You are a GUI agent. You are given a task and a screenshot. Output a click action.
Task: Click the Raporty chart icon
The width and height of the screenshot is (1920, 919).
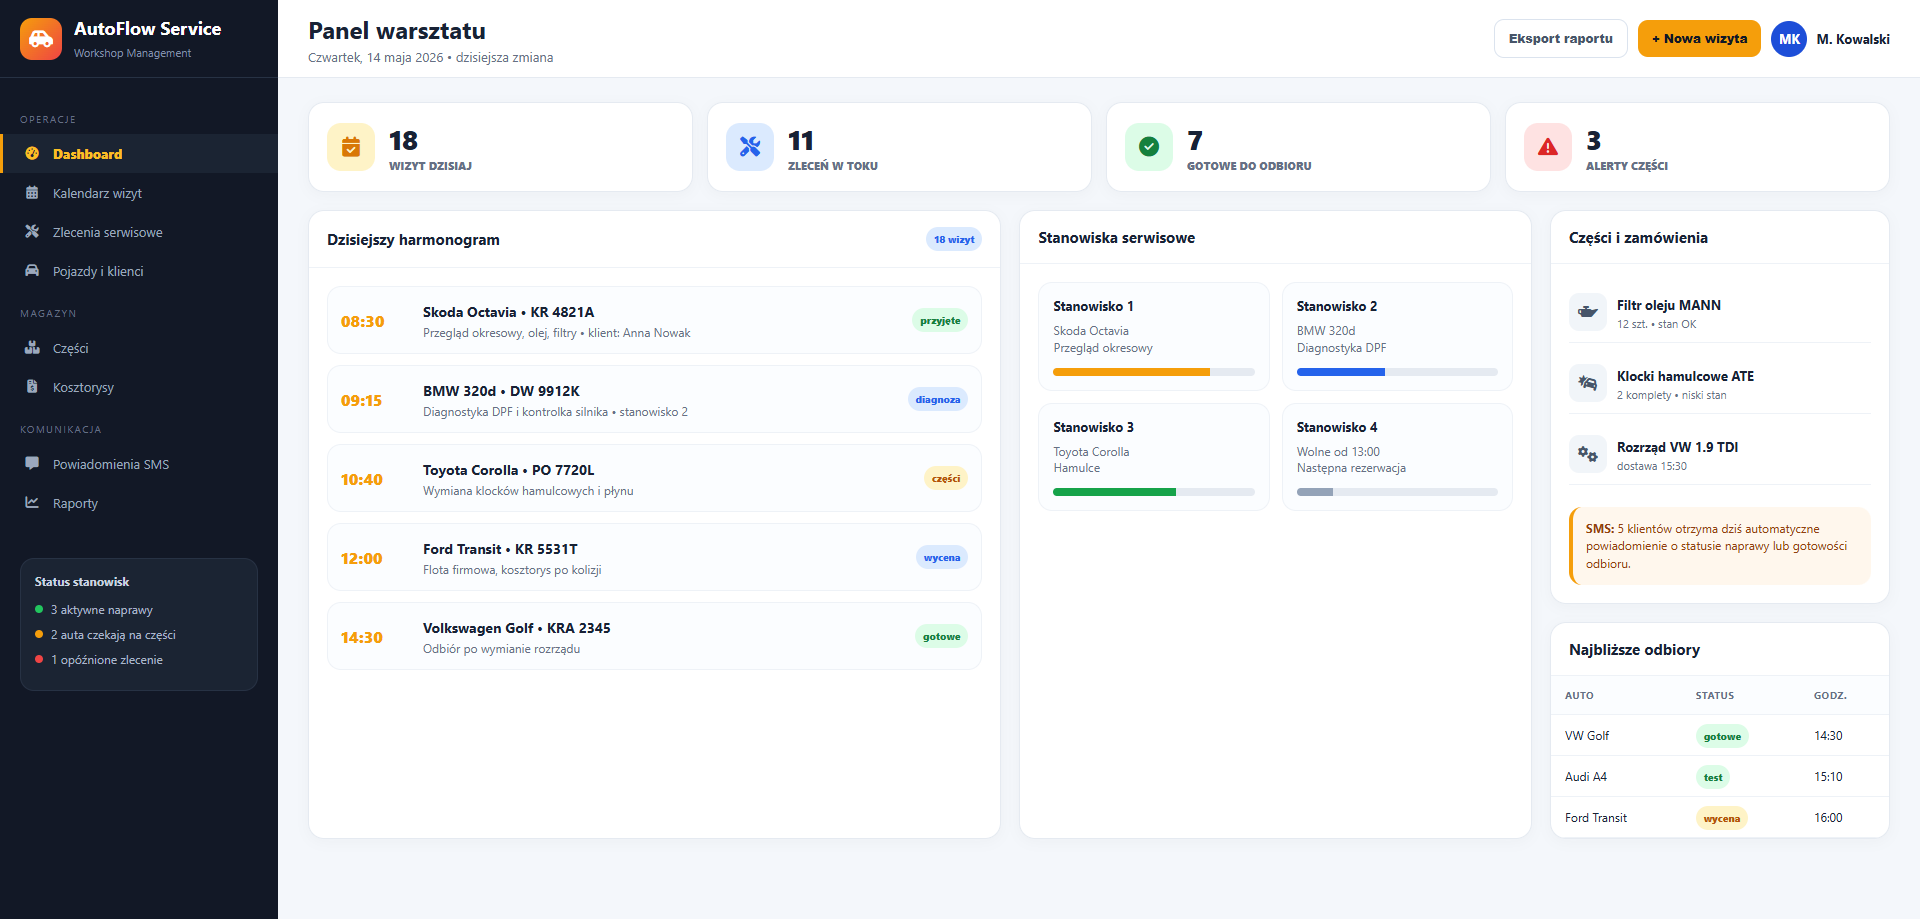click(x=32, y=503)
